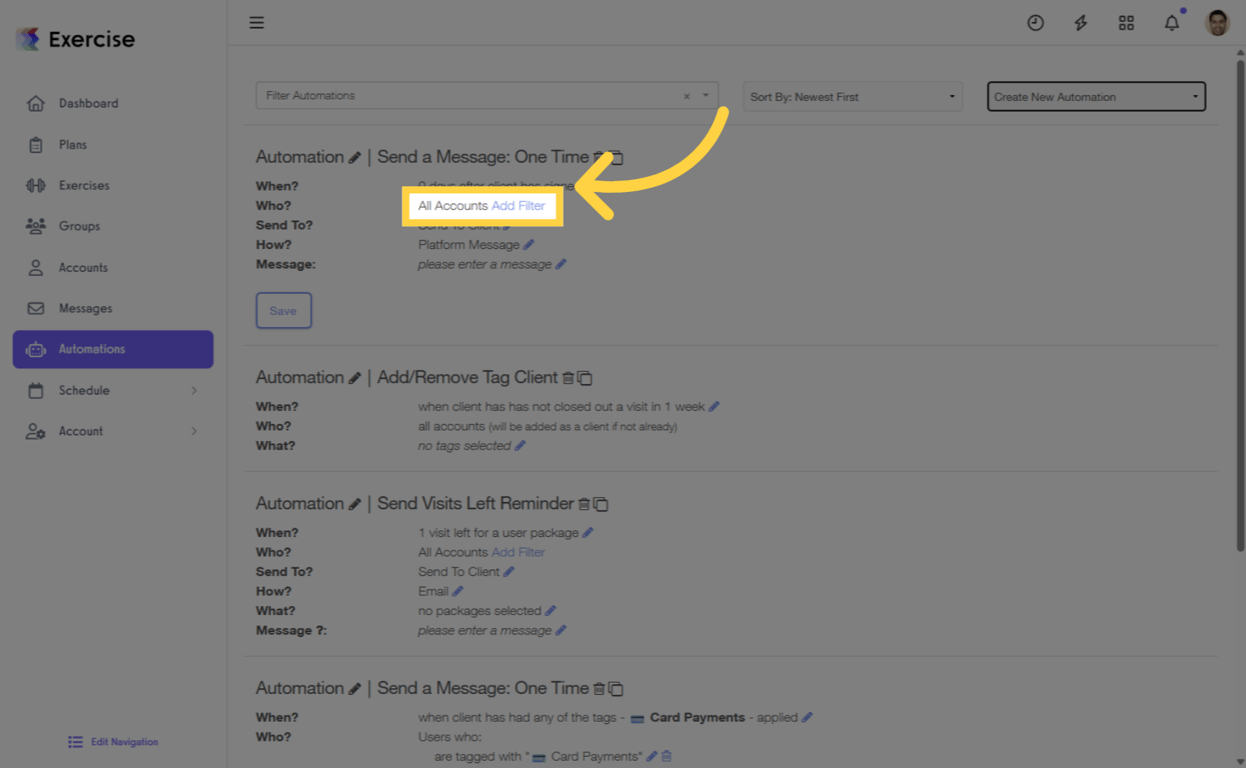Screen dimensions: 1246x768
Task: Edit name of last Send a Message automation
Action: [x=354, y=689]
